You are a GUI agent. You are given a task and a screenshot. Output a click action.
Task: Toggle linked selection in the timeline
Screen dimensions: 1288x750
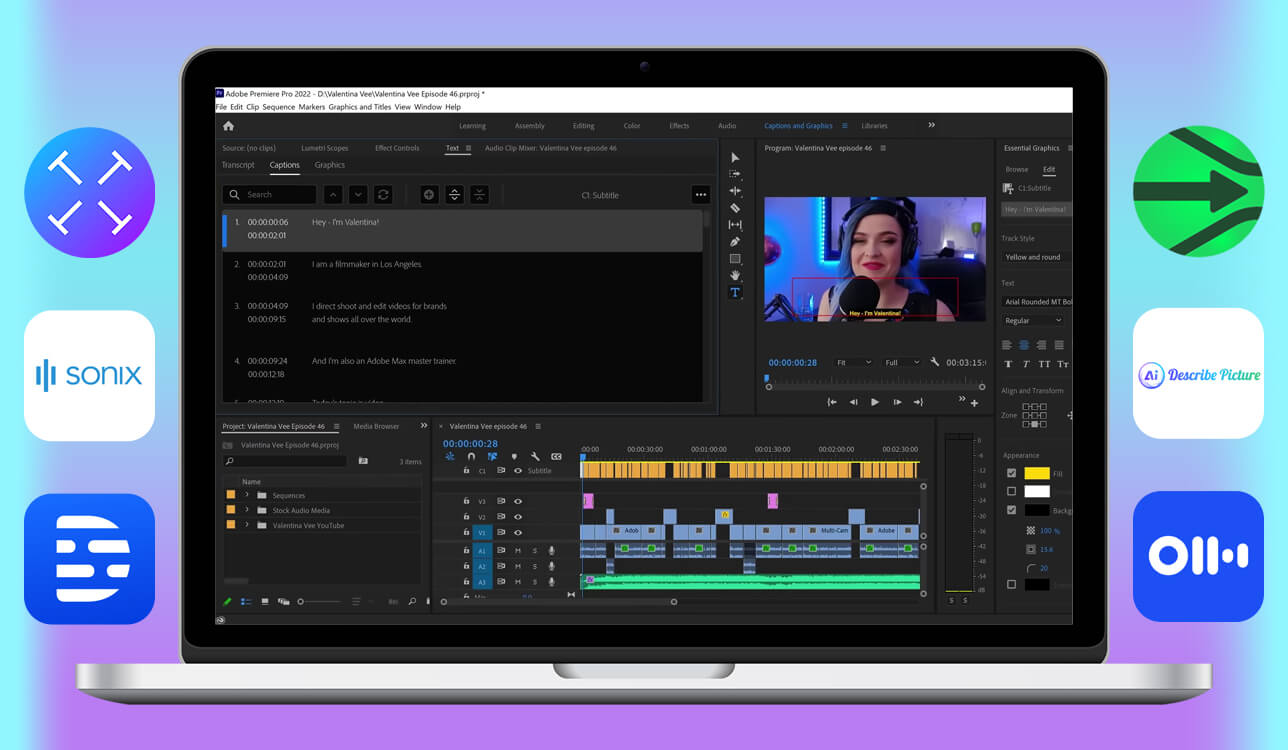coord(492,456)
